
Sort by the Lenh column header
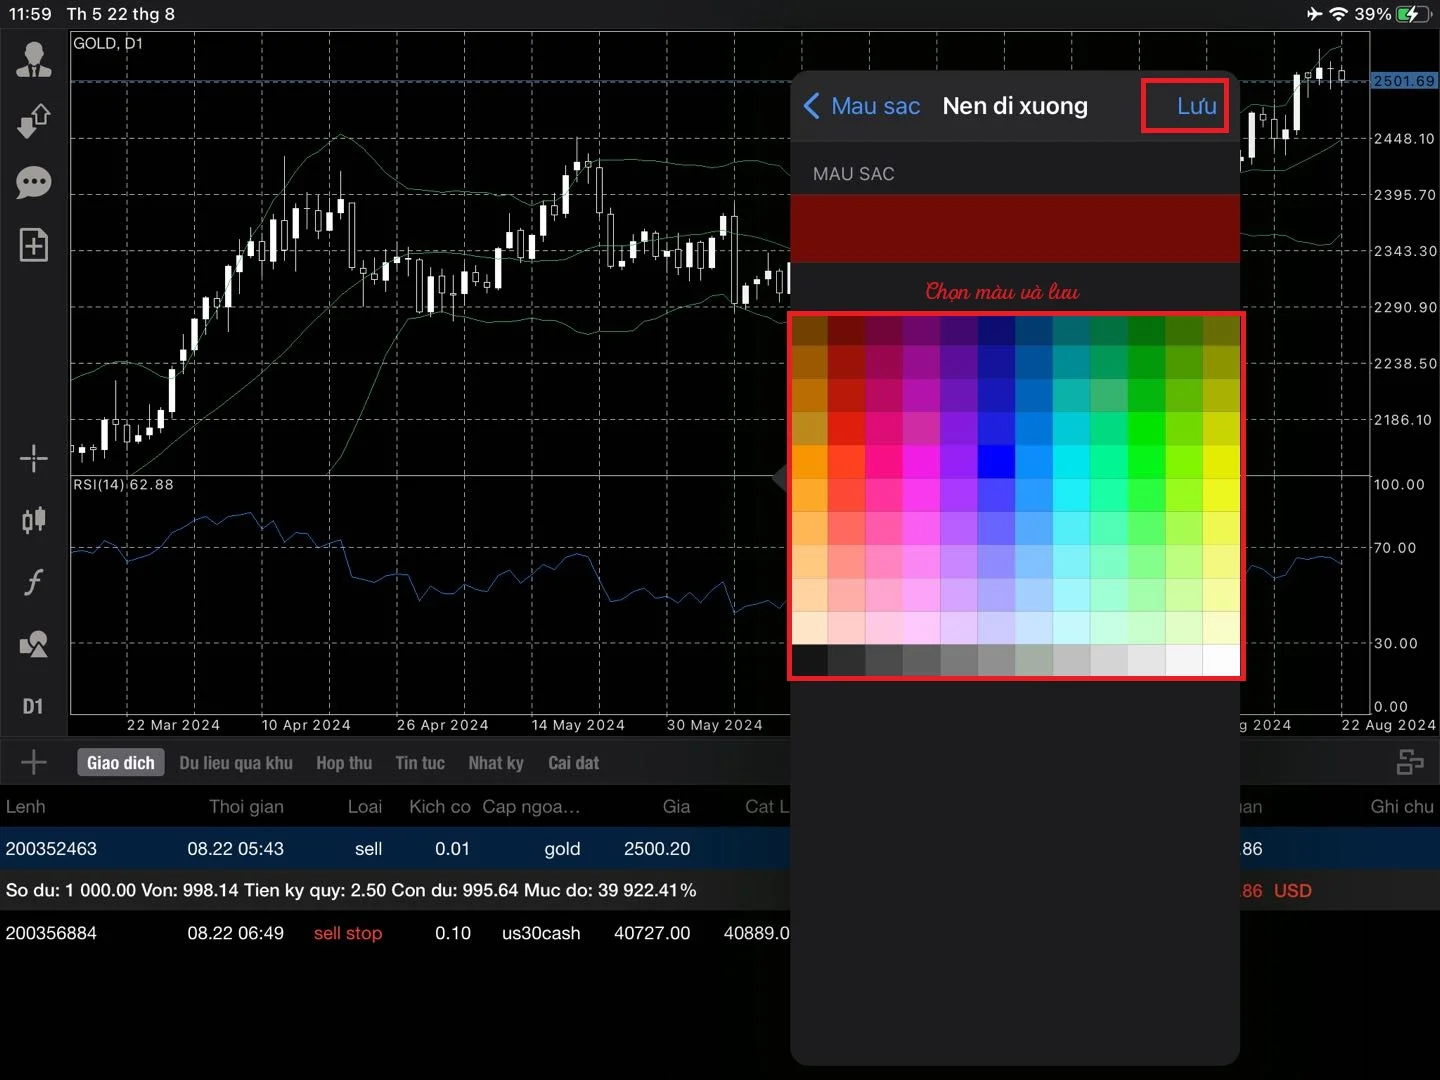(x=26, y=806)
